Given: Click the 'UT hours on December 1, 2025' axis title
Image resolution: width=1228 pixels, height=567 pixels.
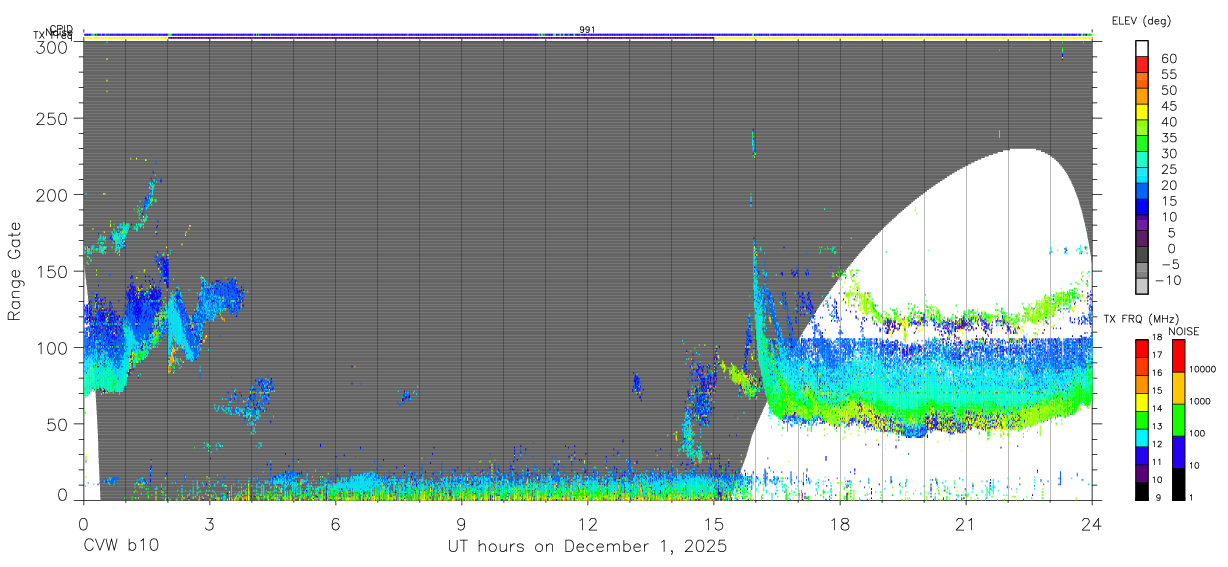Looking at the screenshot, I should [587, 547].
